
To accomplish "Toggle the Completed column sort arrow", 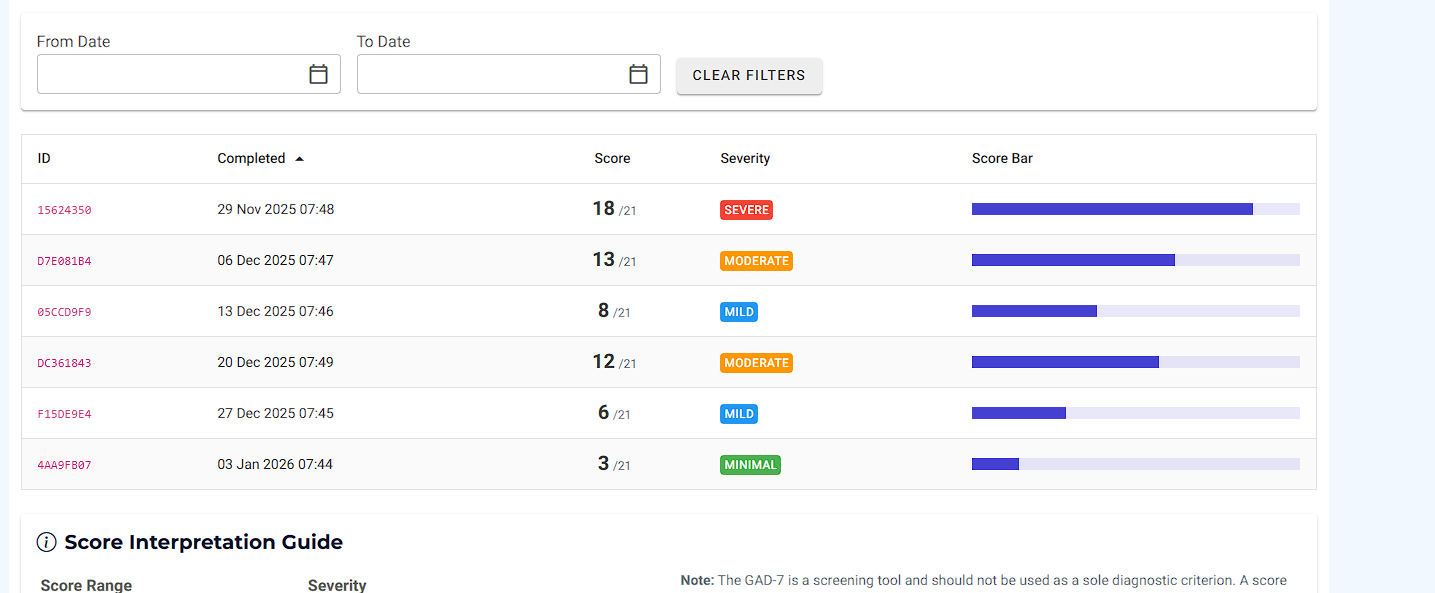I will (299, 158).
